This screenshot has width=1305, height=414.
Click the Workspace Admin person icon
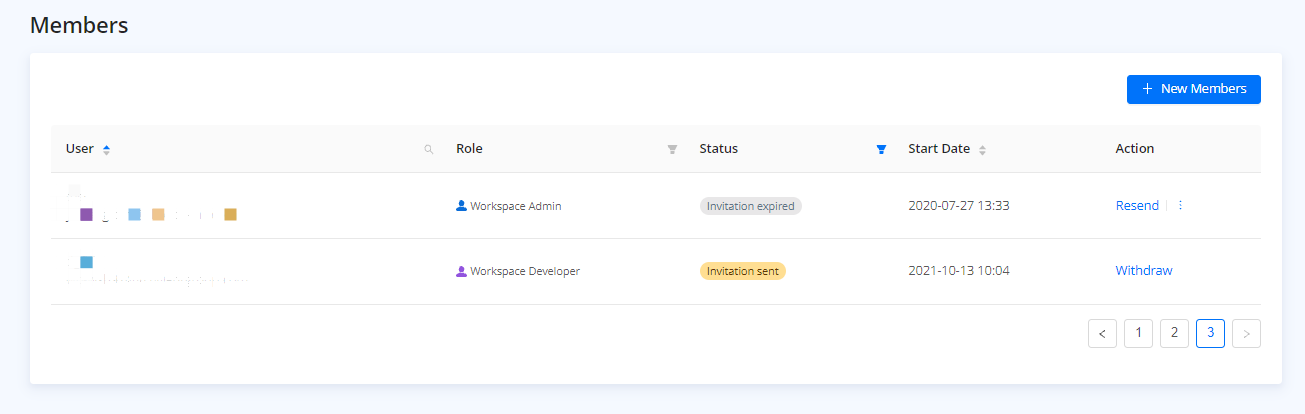pyautogui.click(x=461, y=206)
